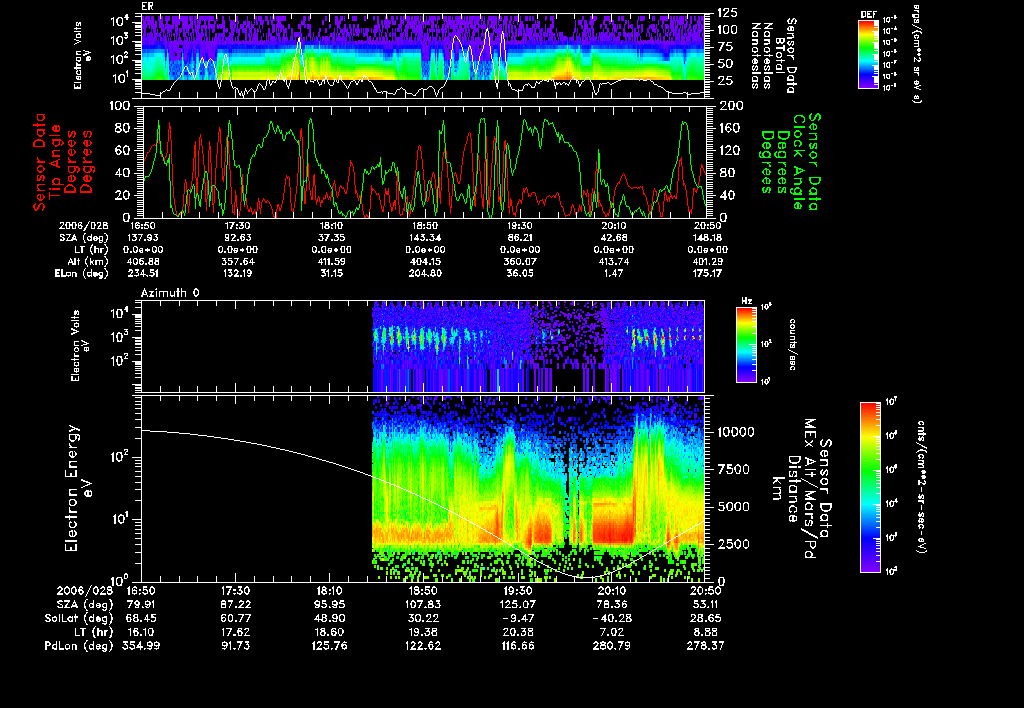Click the ELon value 175.17

pos(707,273)
